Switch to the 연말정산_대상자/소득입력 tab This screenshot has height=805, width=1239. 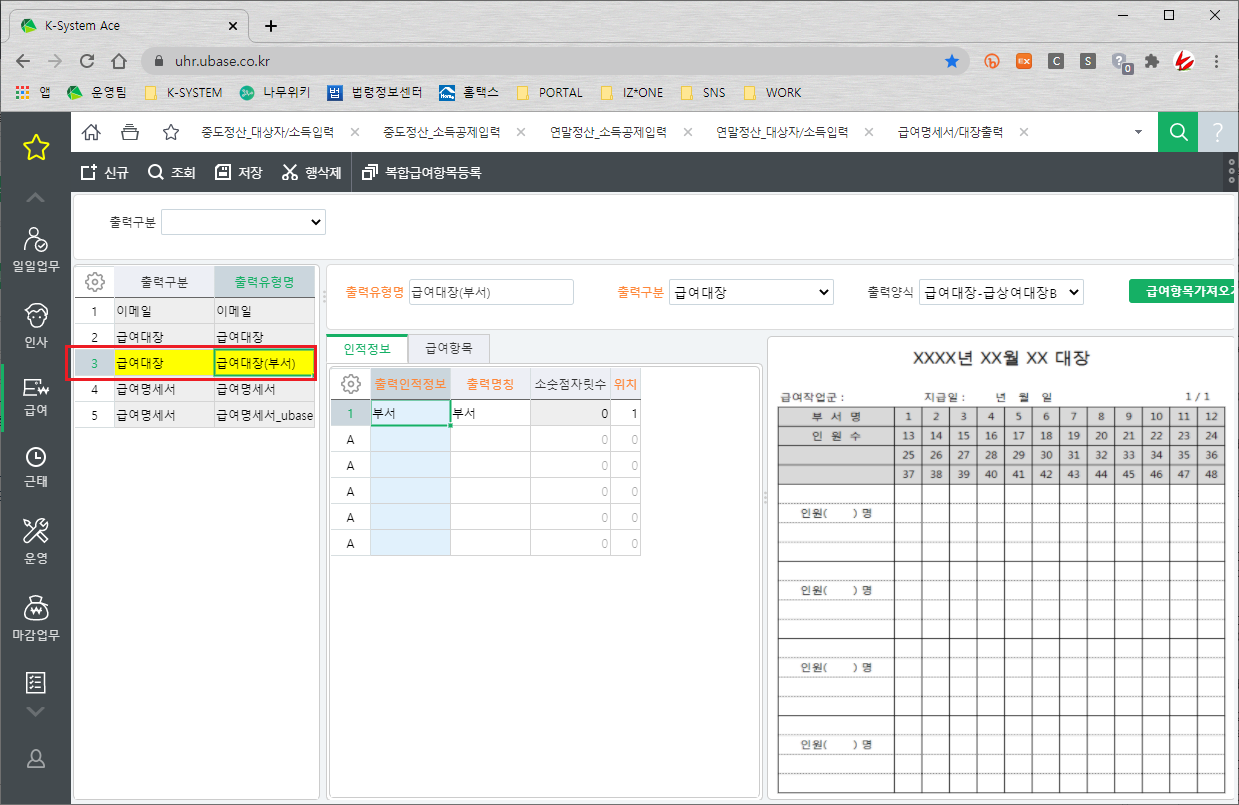point(782,132)
